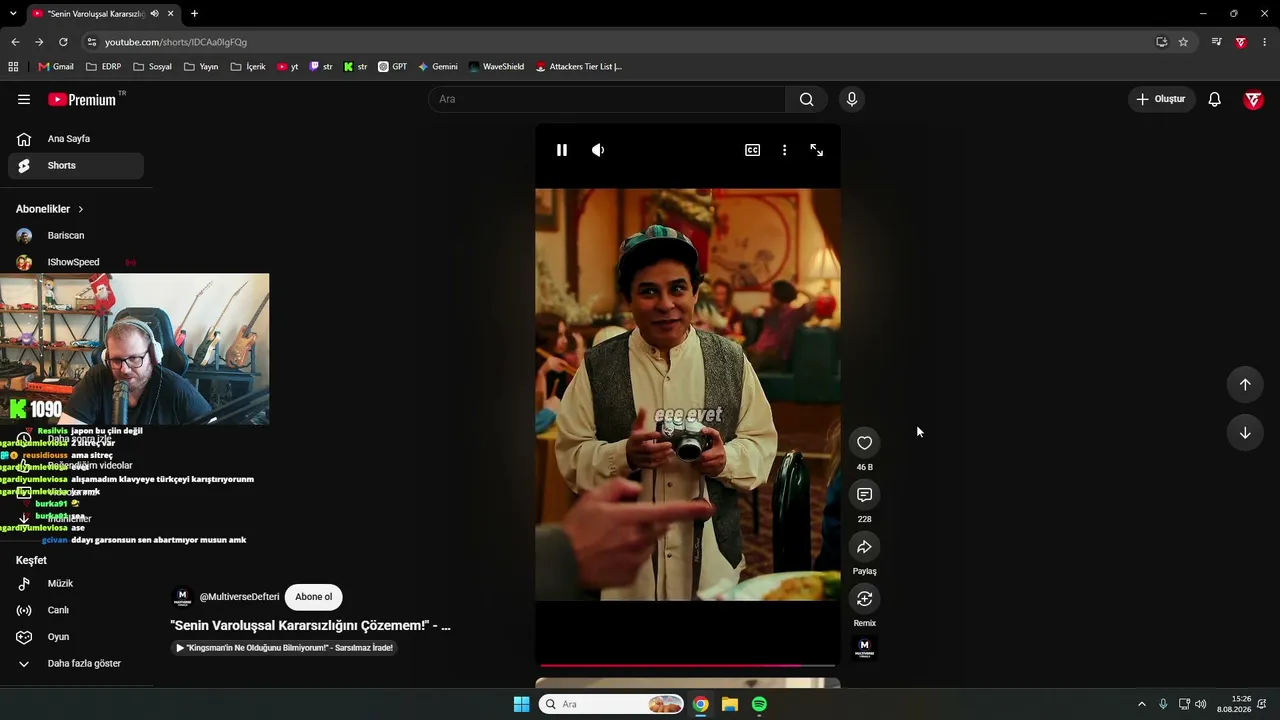The height and width of the screenshot is (720, 1280).
Task: Expand Daha fazla göster
Action: click(x=76, y=664)
